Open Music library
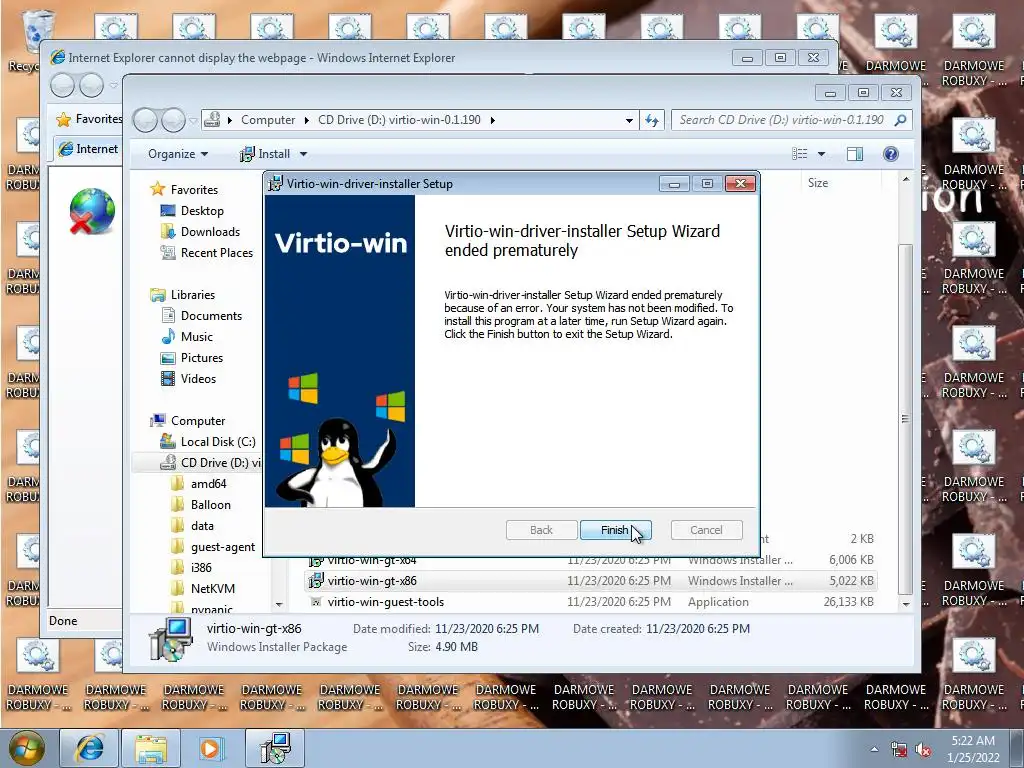The image size is (1024, 768). (197, 337)
